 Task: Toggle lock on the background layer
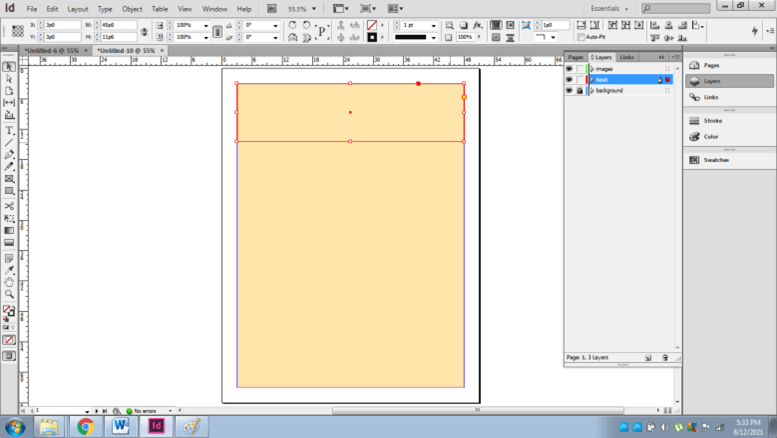579,91
